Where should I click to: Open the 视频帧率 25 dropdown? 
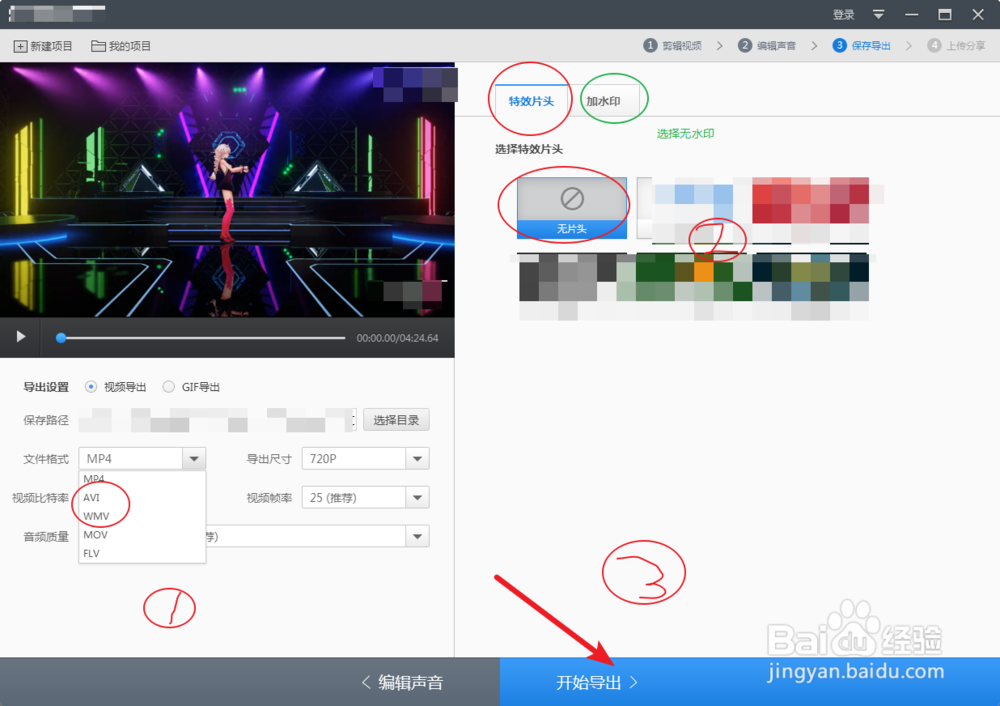click(365, 497)
